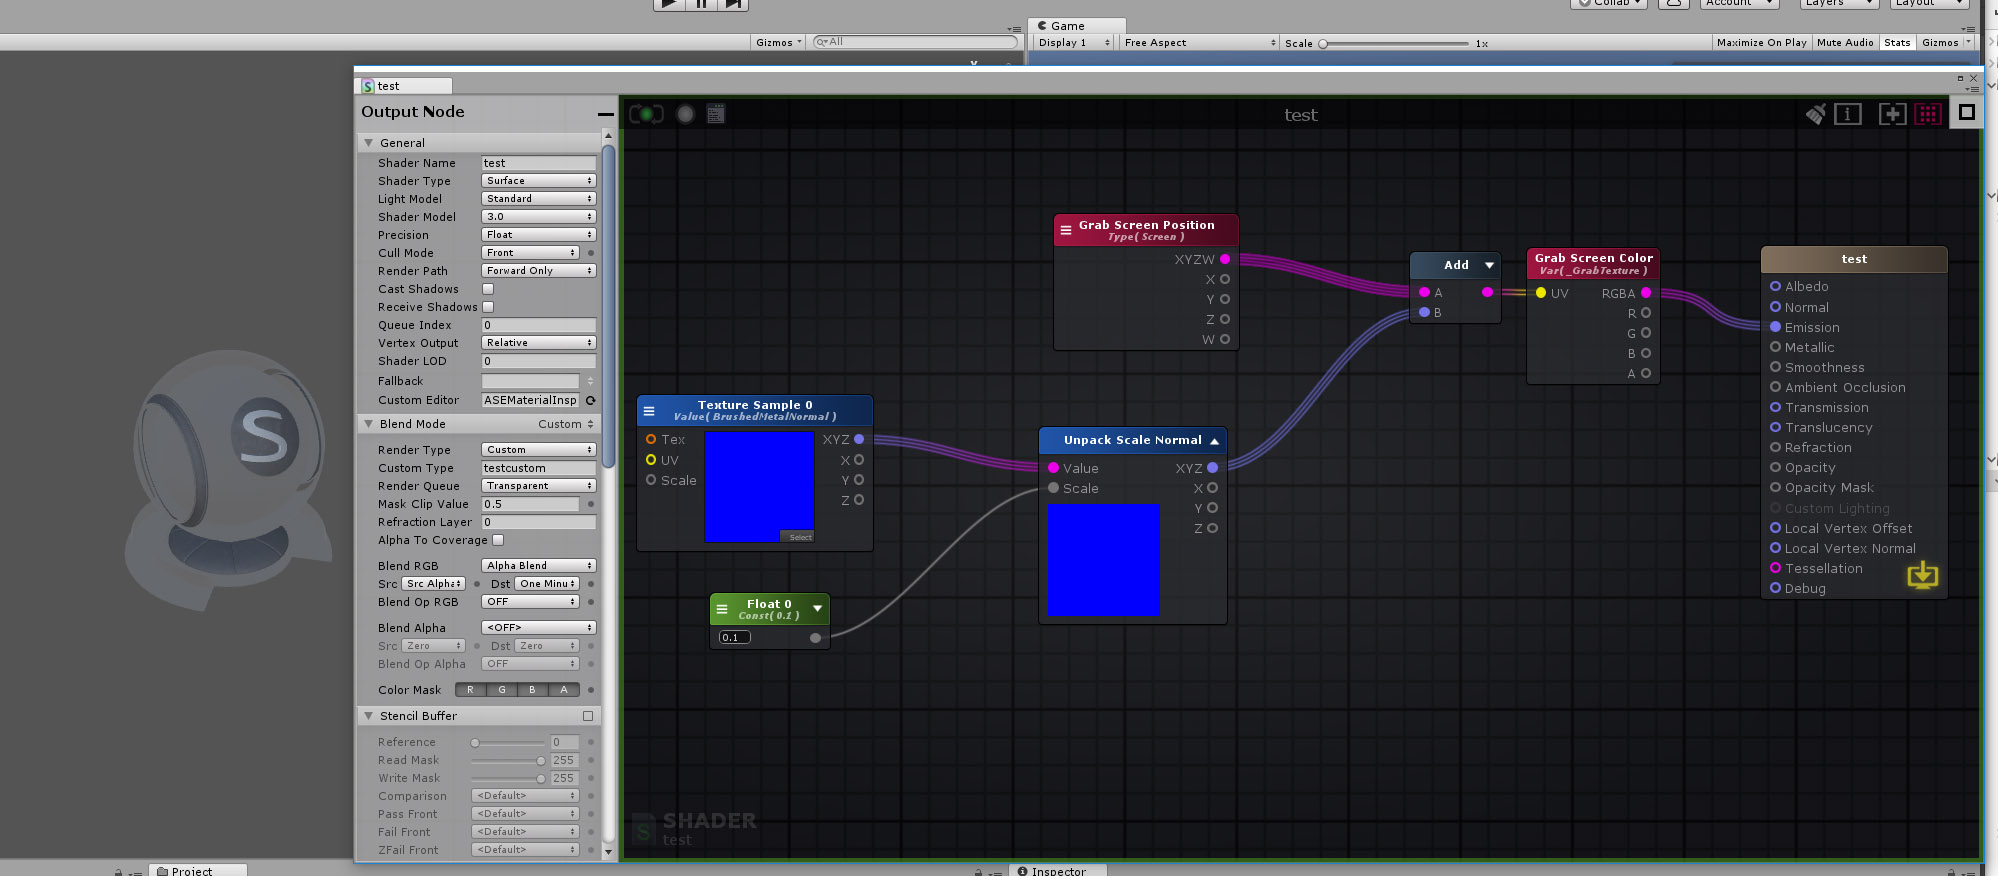Click the Stencil Read Mask slider
Image resolution: width=1998 pixels, height=876 pixels.
point(508,760)
